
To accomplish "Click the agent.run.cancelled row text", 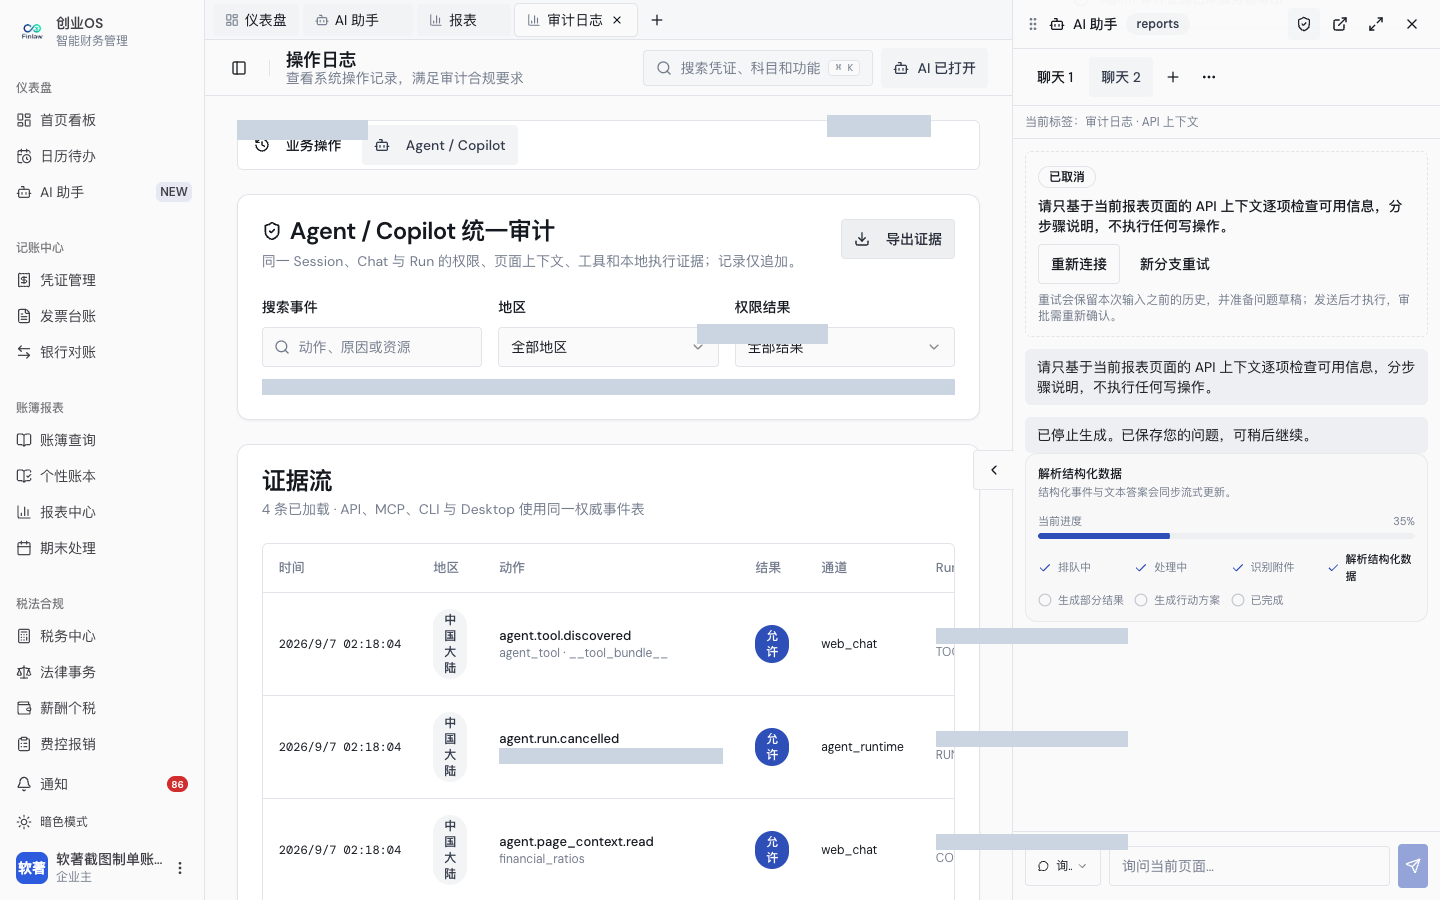I will click(559, 739).
